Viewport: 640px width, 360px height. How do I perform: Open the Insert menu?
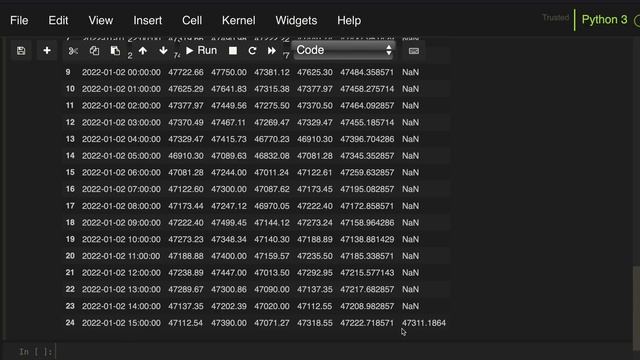click(x=148, y=20)
